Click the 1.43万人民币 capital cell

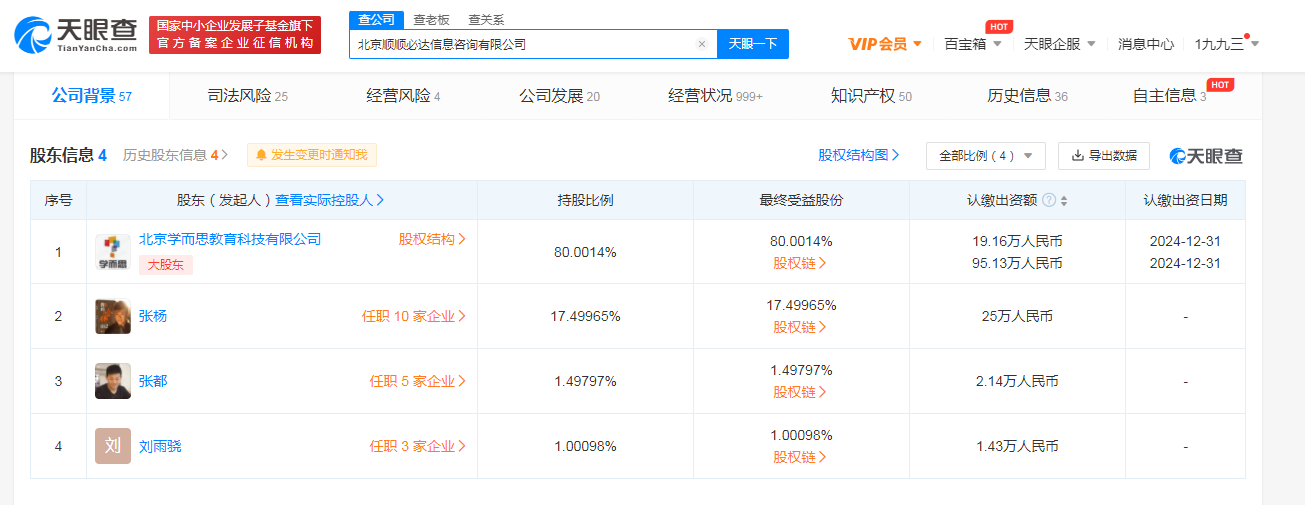(1017, 446)
